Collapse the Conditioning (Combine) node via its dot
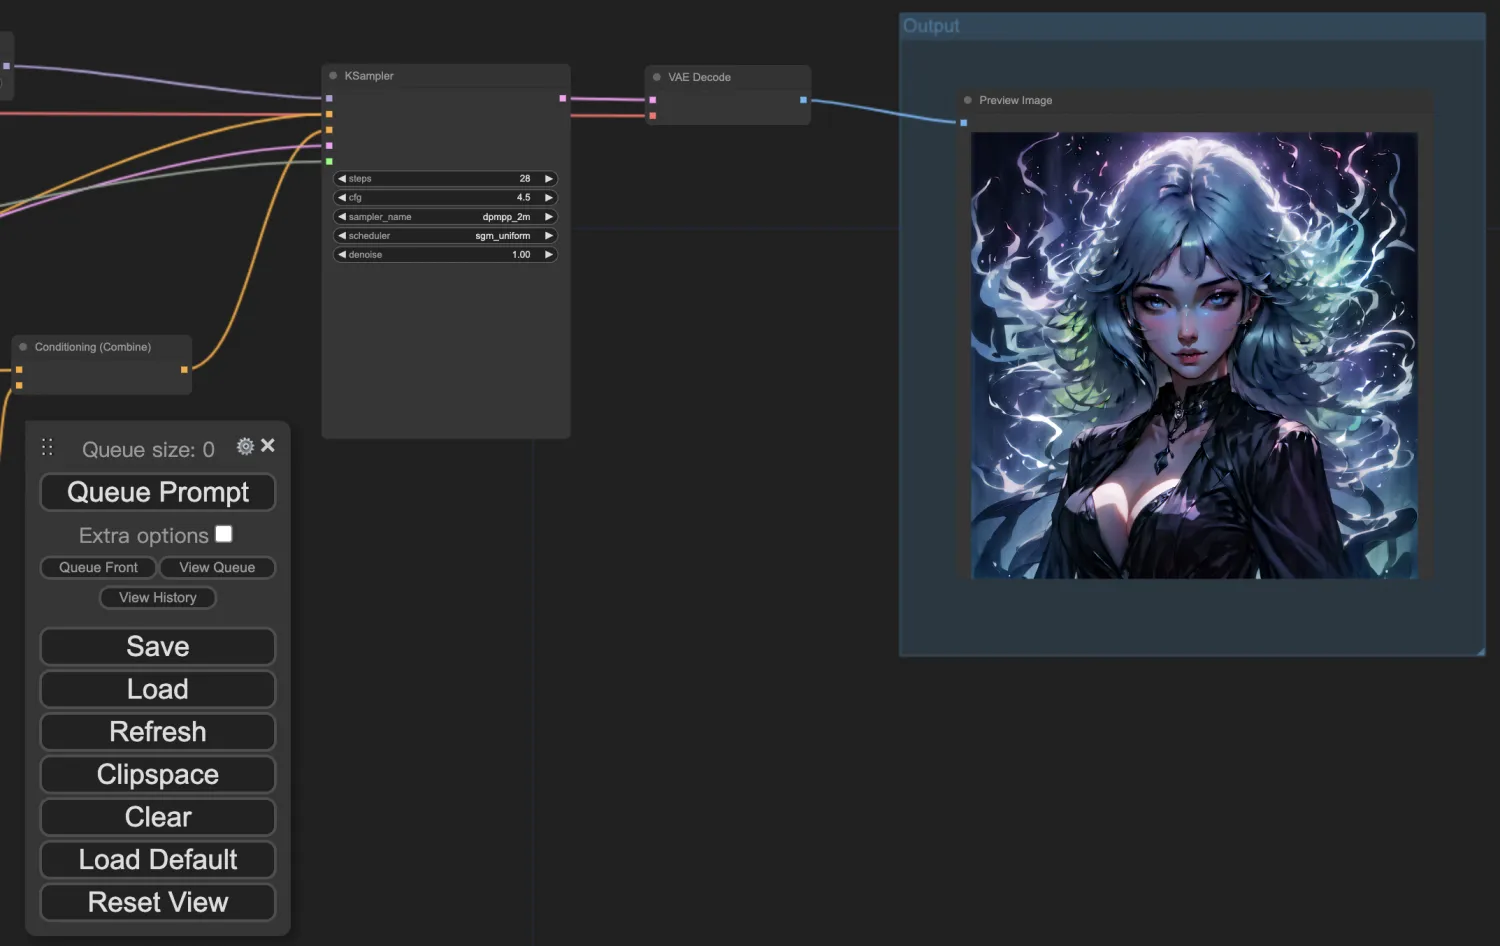 click(x=23, y=347)
